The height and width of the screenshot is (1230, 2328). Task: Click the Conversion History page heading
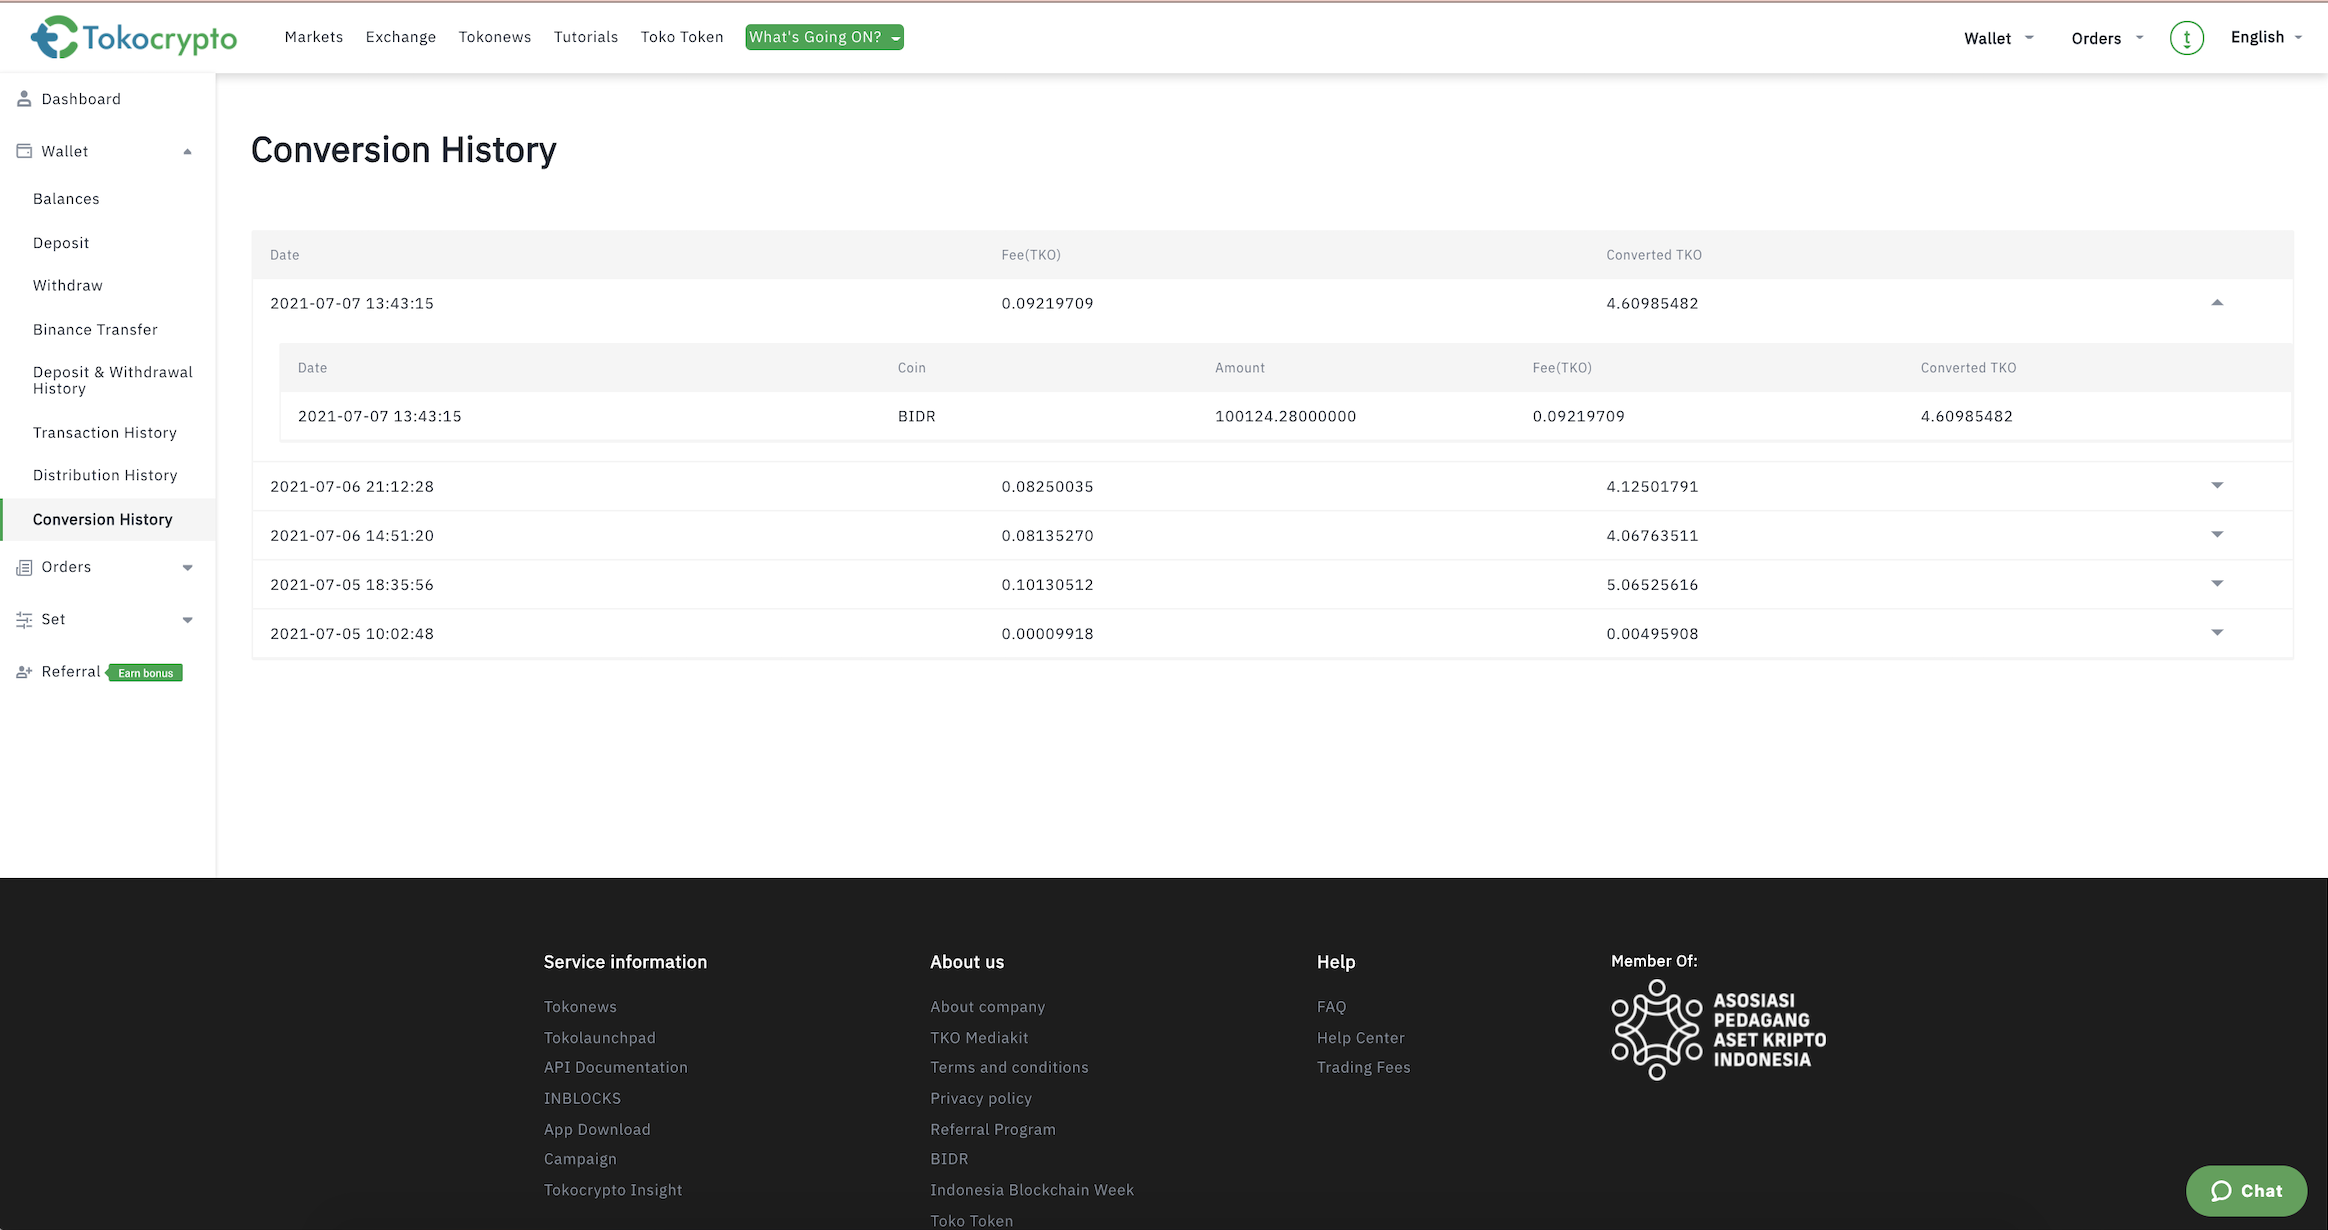[403, 150]
